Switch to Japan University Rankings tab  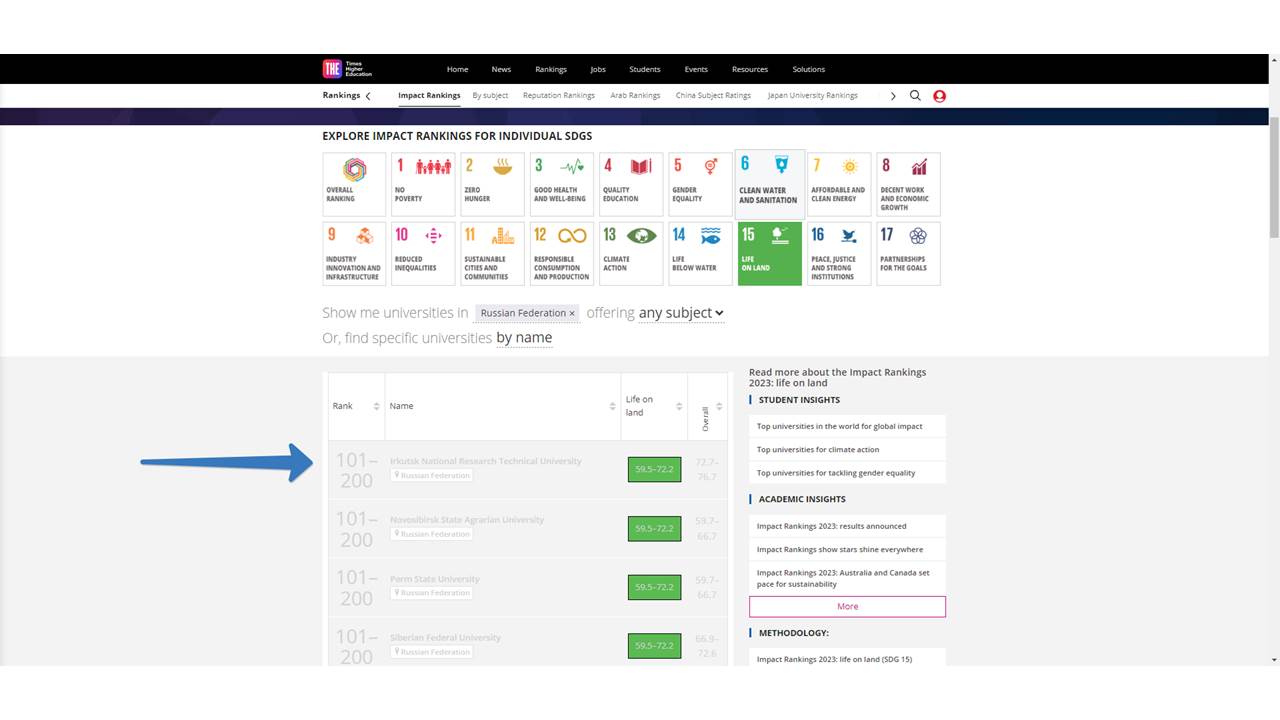[813, 96]
